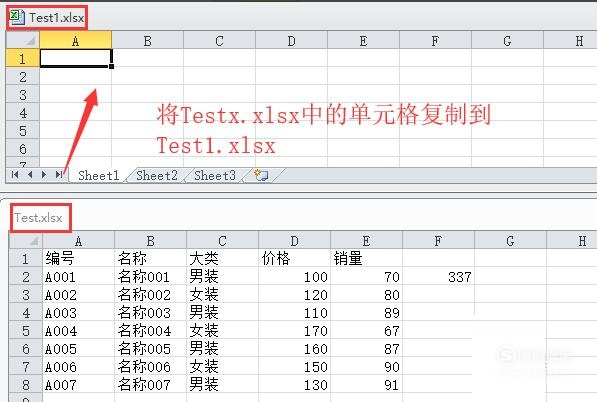Screen dimensions: 597x402
Task: Select cell containing 名称002
Action: pos(150,294)
